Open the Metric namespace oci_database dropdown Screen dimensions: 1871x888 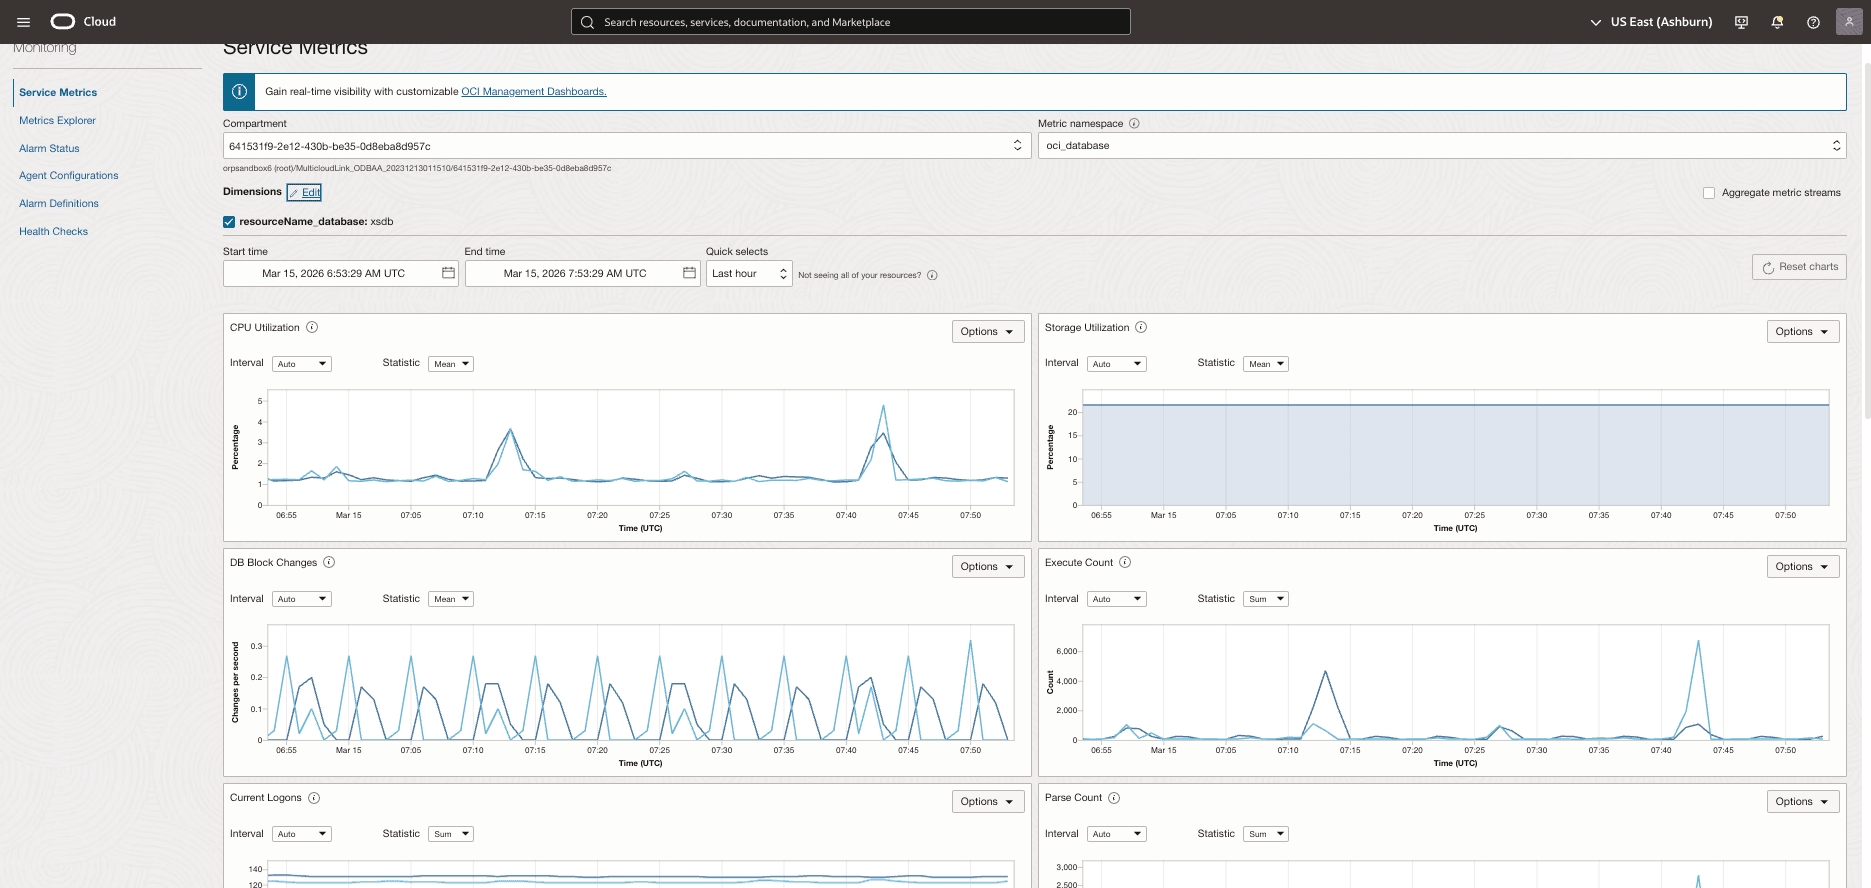[1442, 146]
